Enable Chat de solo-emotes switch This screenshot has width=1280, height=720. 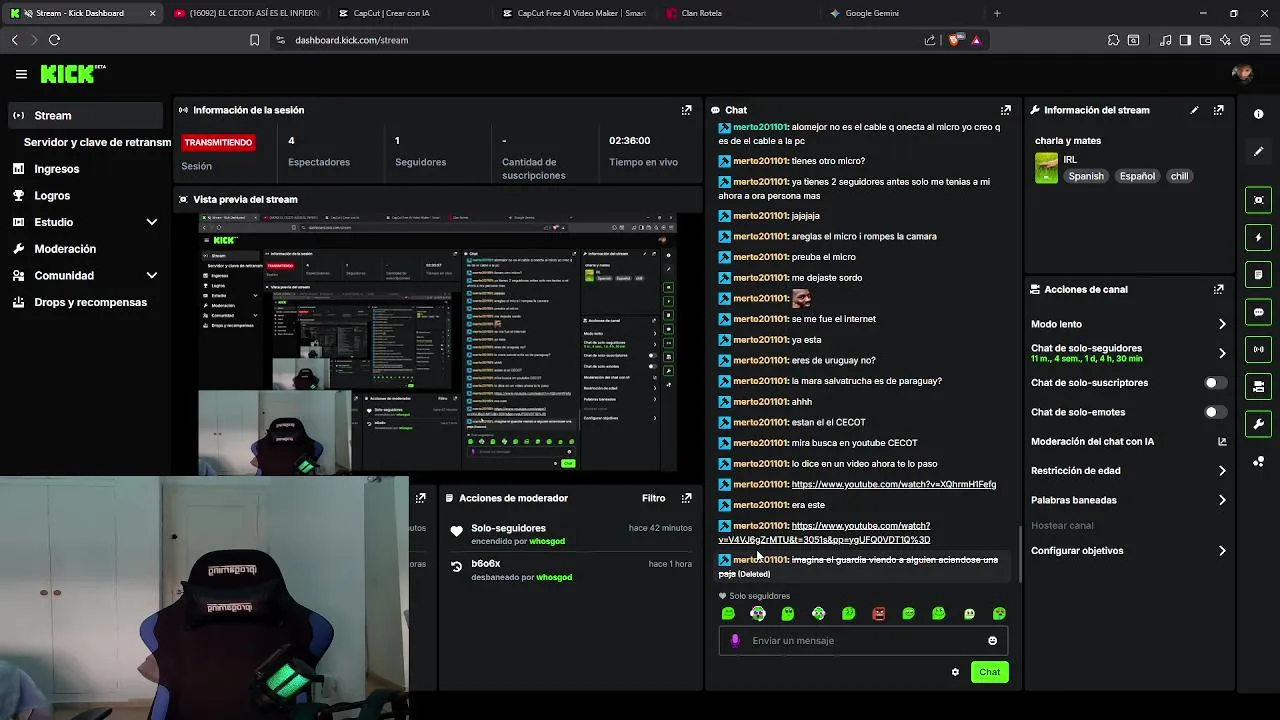tap(1214, 412)
